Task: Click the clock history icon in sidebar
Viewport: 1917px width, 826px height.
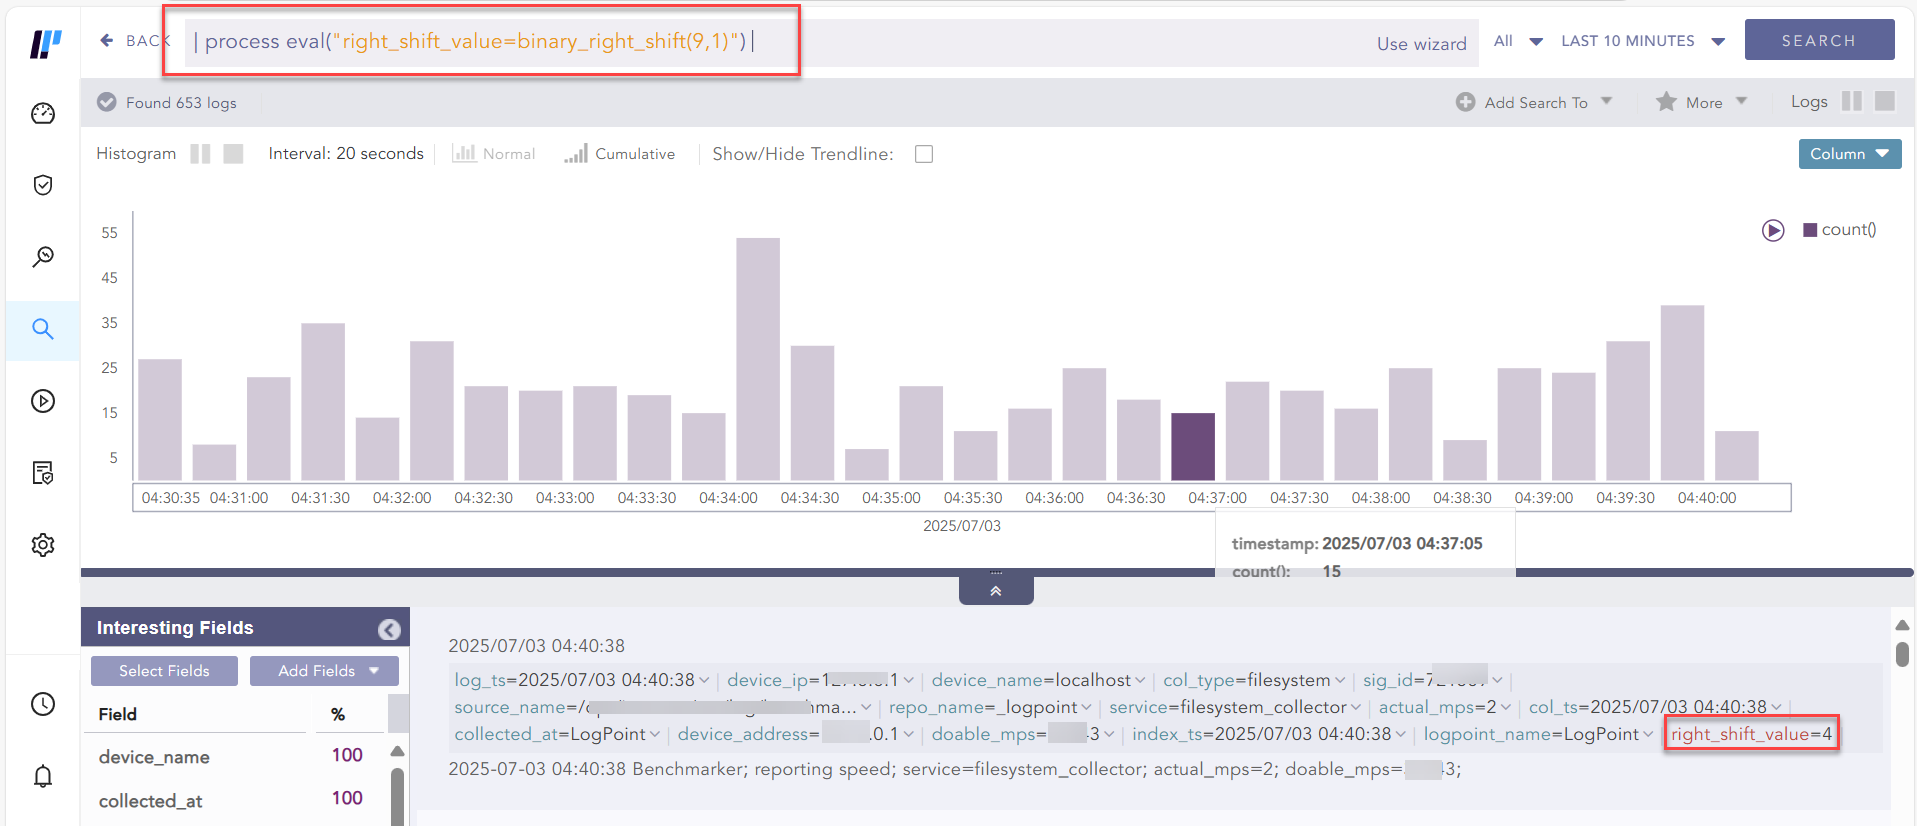Action: tap(43, 704)
